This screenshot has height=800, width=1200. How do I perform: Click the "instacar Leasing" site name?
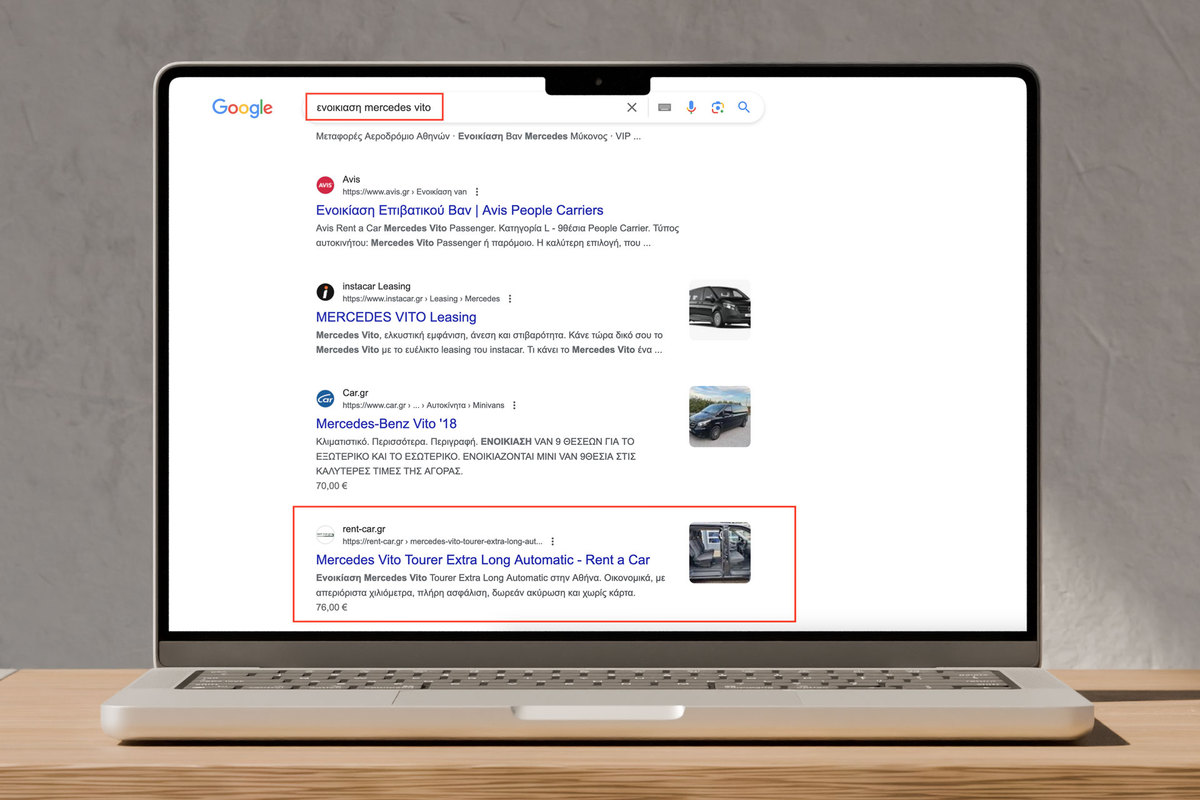(x=376, y=286)
